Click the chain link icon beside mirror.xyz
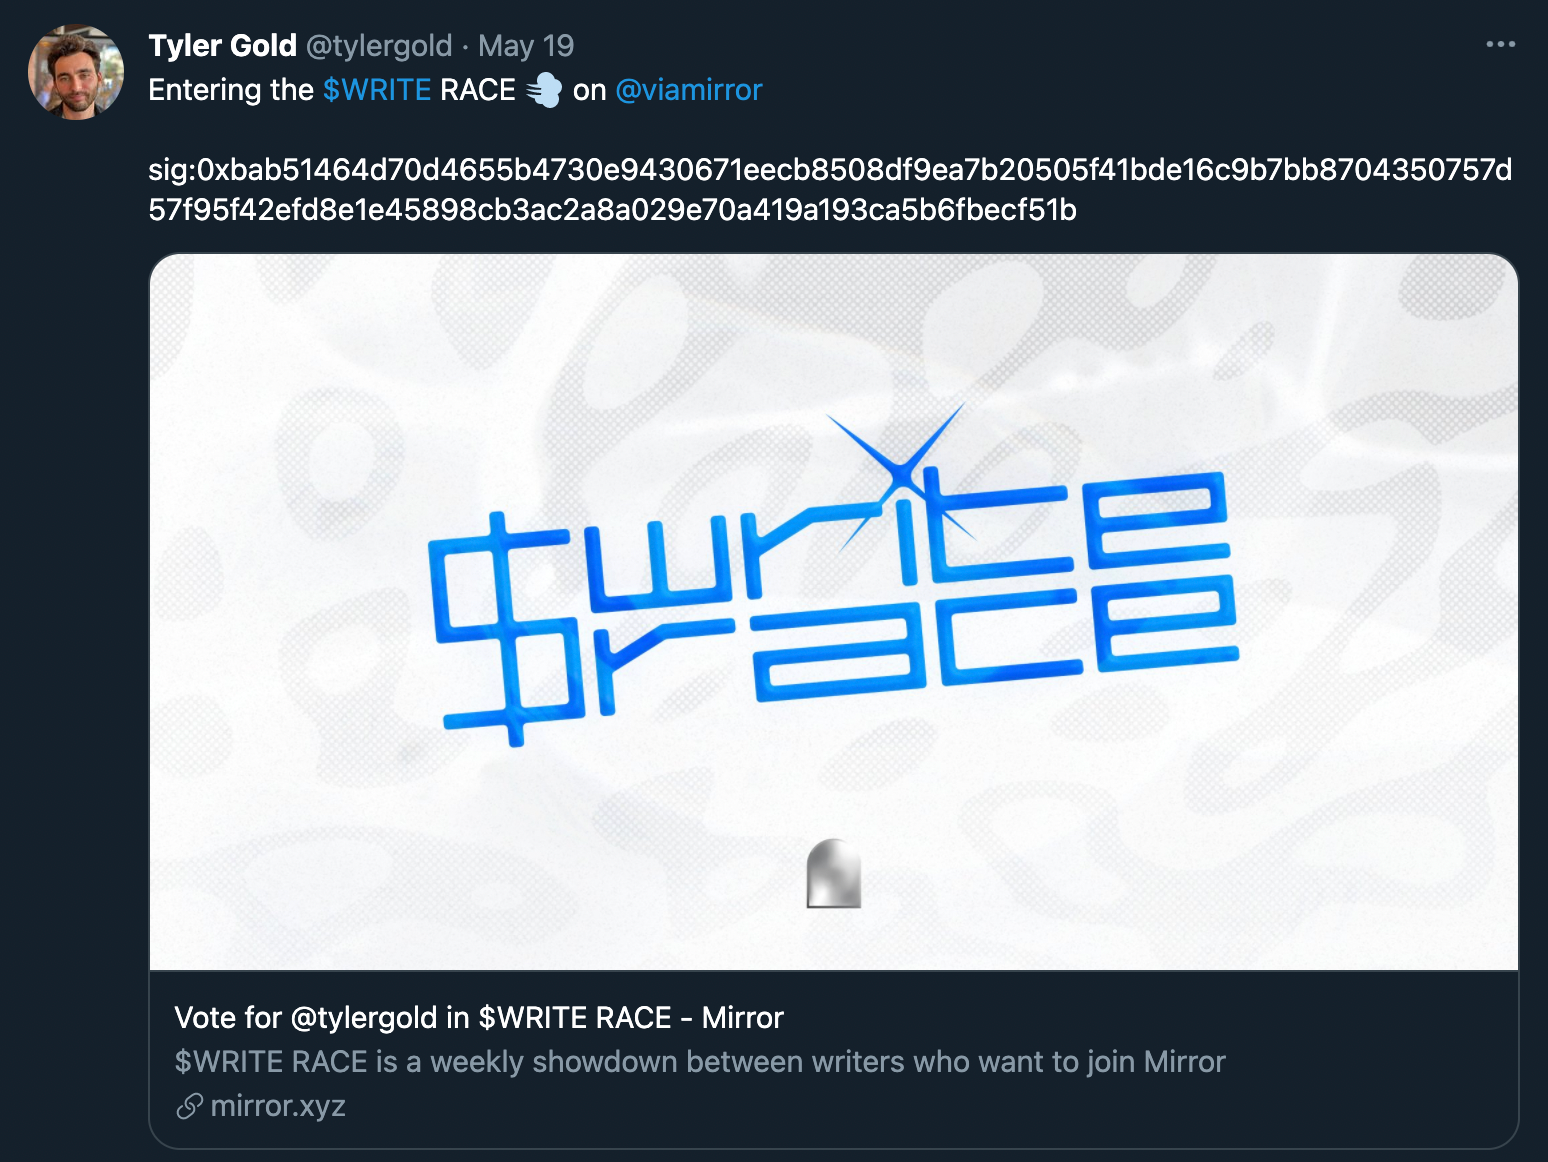The image size is (1548, 1162). pos(189,1106)
